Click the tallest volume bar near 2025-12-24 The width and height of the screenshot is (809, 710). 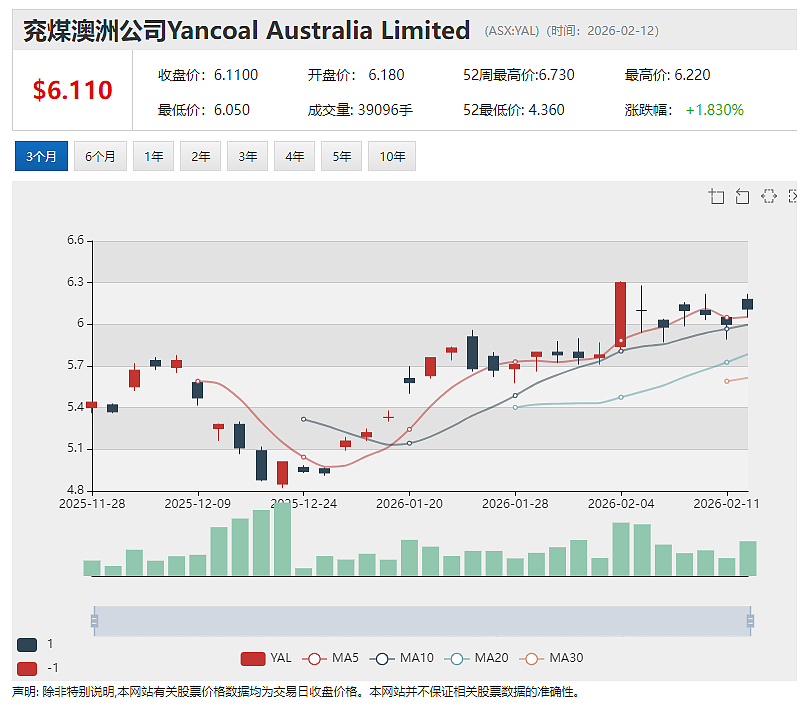click(282, 539)
